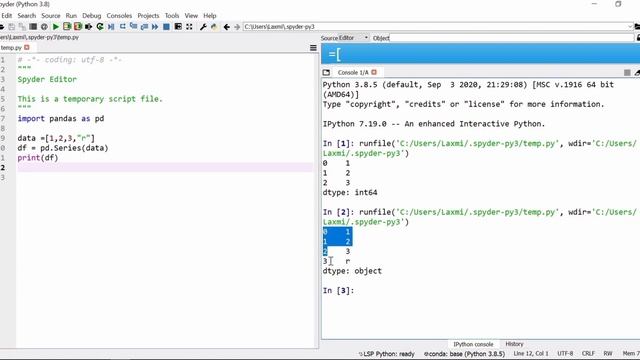Click the 'data =[1,2,3,"r"]' code line

56,138
